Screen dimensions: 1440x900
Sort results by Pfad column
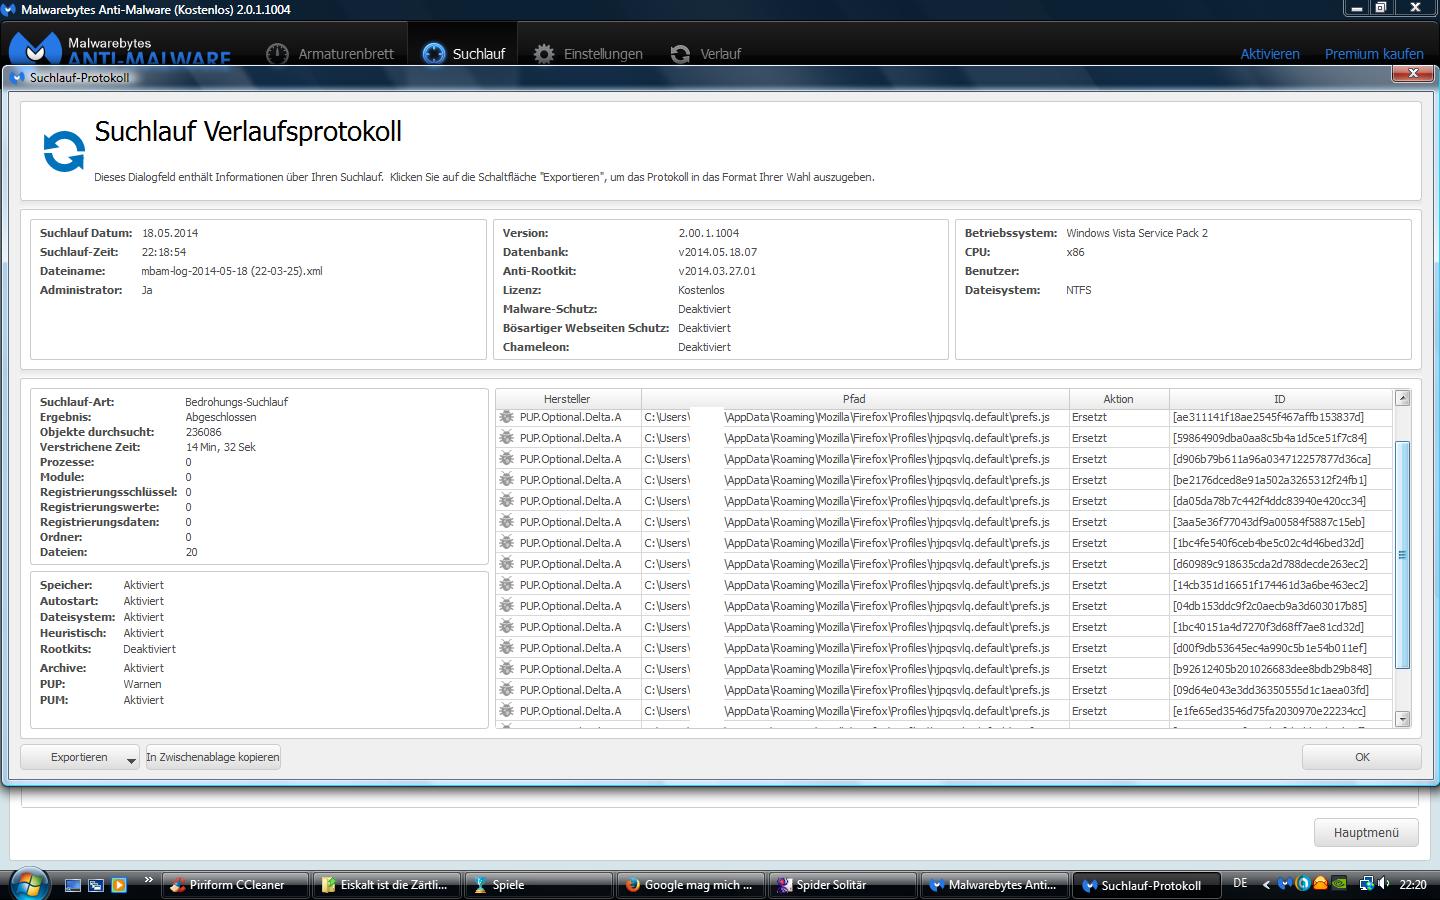point(854,399)
